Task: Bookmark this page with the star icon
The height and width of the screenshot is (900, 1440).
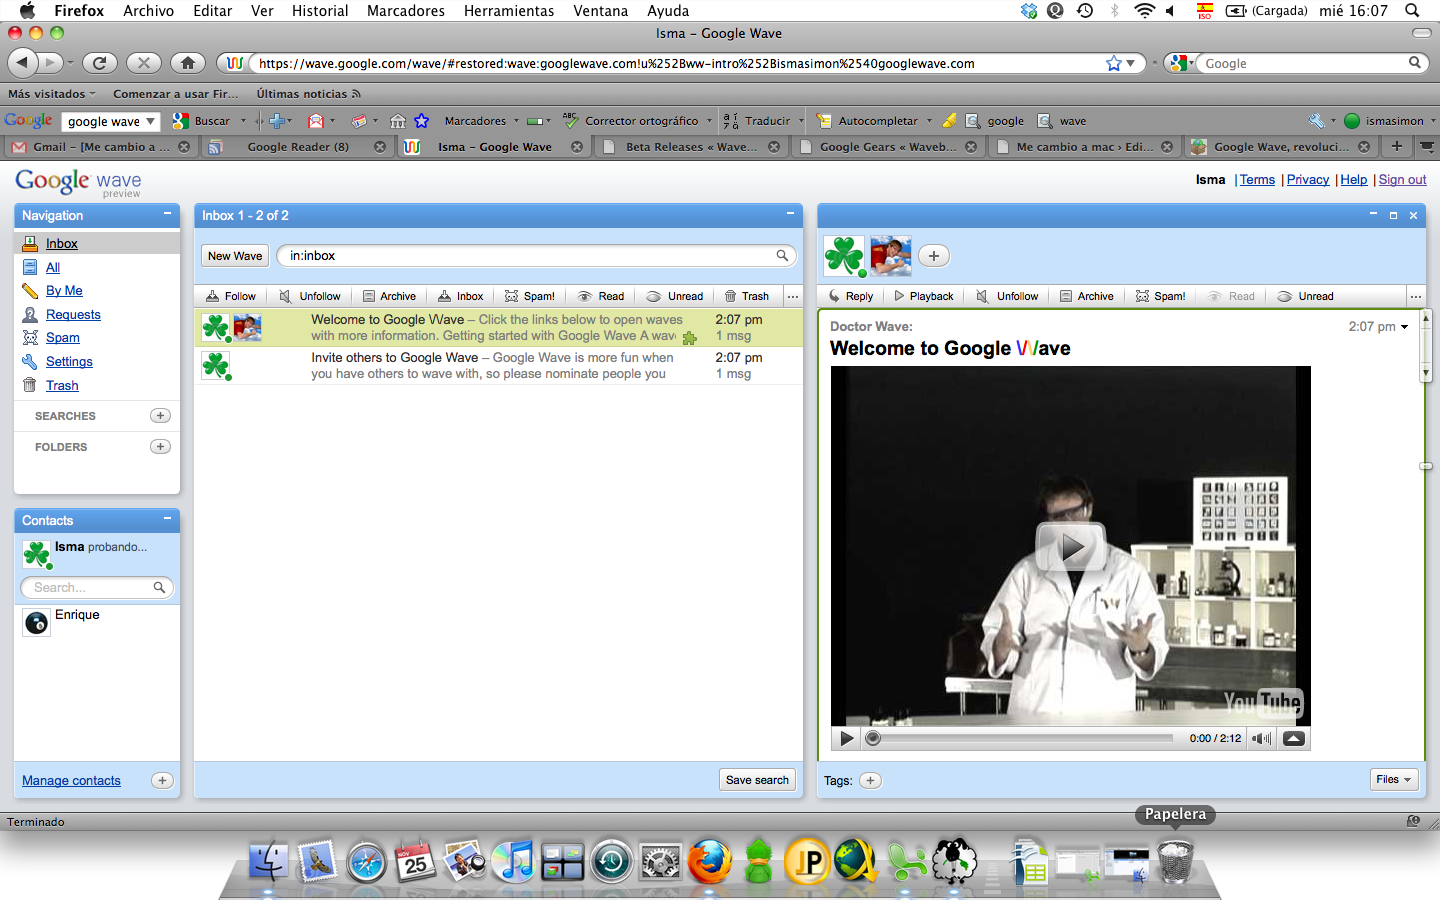Action: pyautogui.click(x=1114, y=63)
